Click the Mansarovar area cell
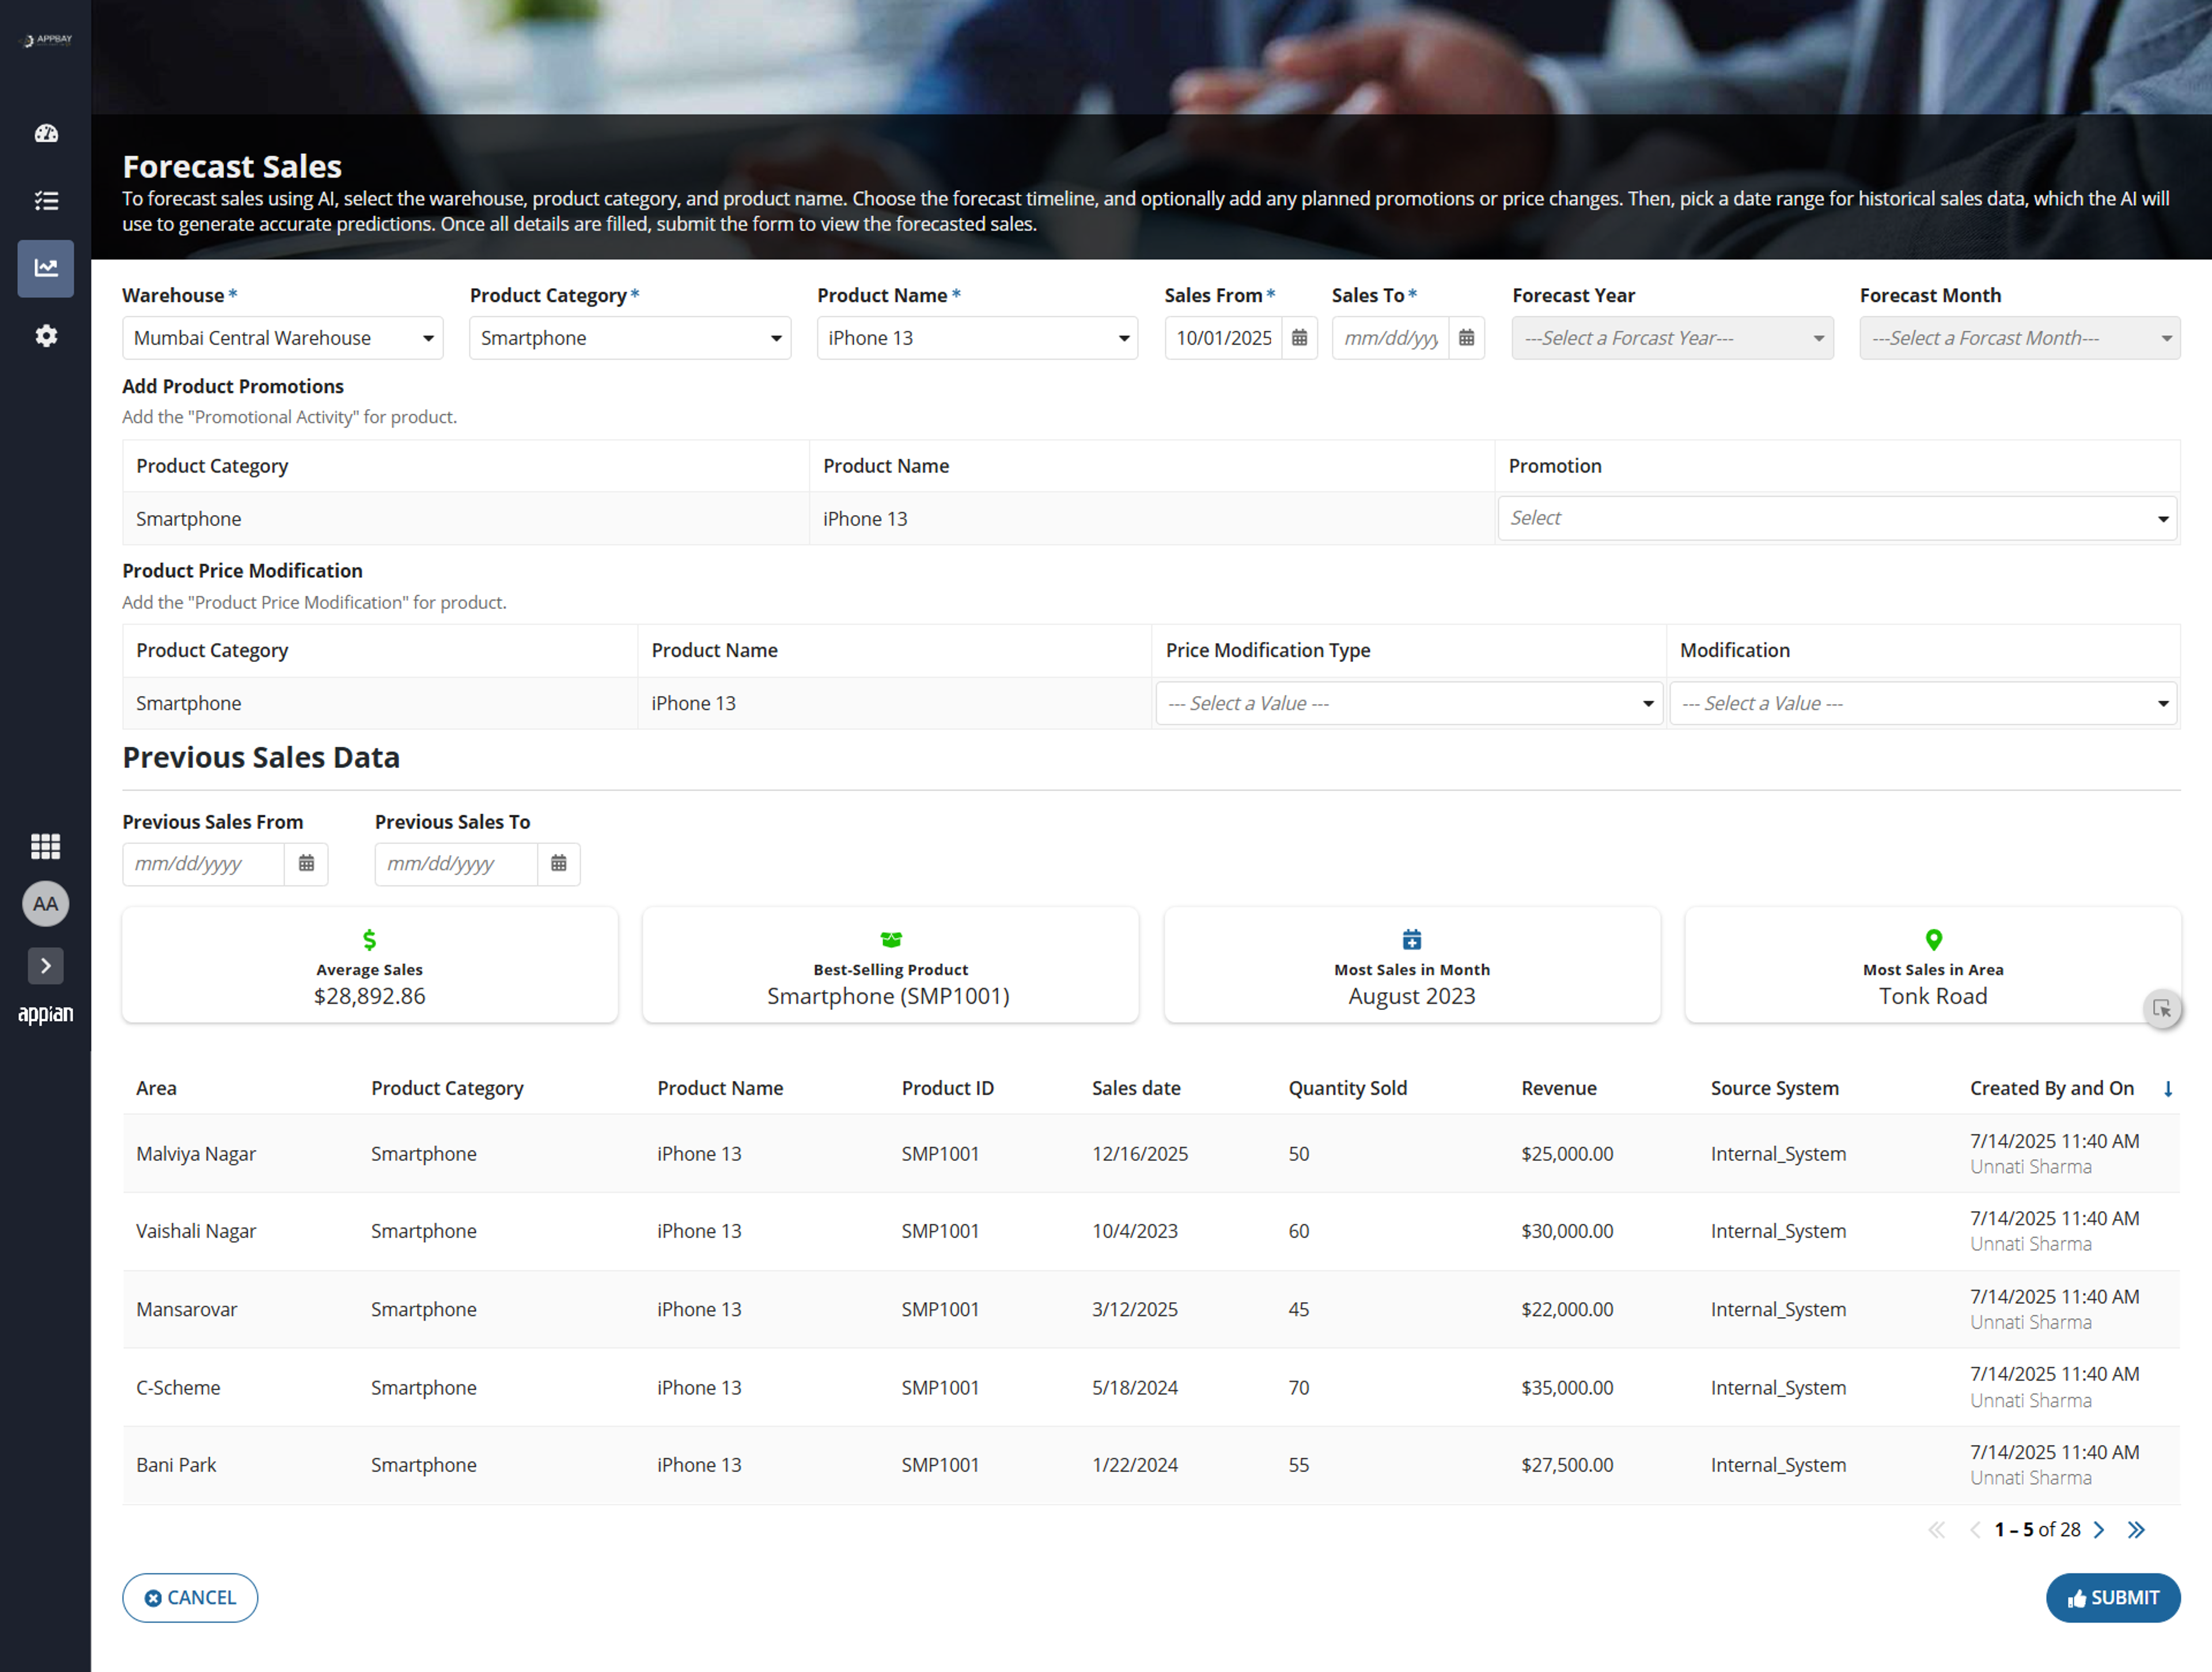Screen dimensions: 2212x1672 pyautogui.click(x=187, y=1309)
